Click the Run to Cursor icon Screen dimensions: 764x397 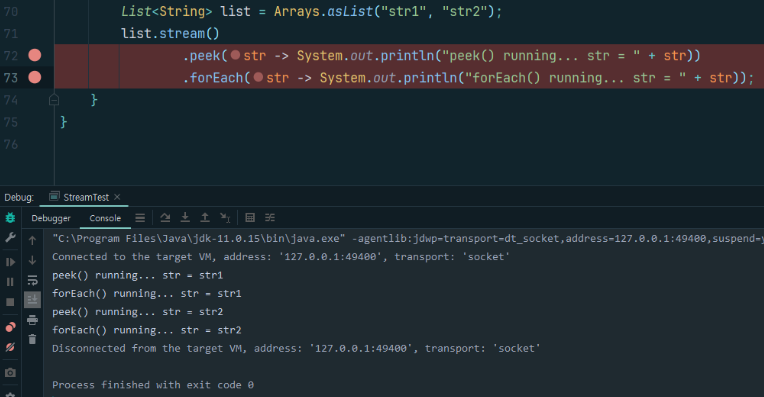225,218
